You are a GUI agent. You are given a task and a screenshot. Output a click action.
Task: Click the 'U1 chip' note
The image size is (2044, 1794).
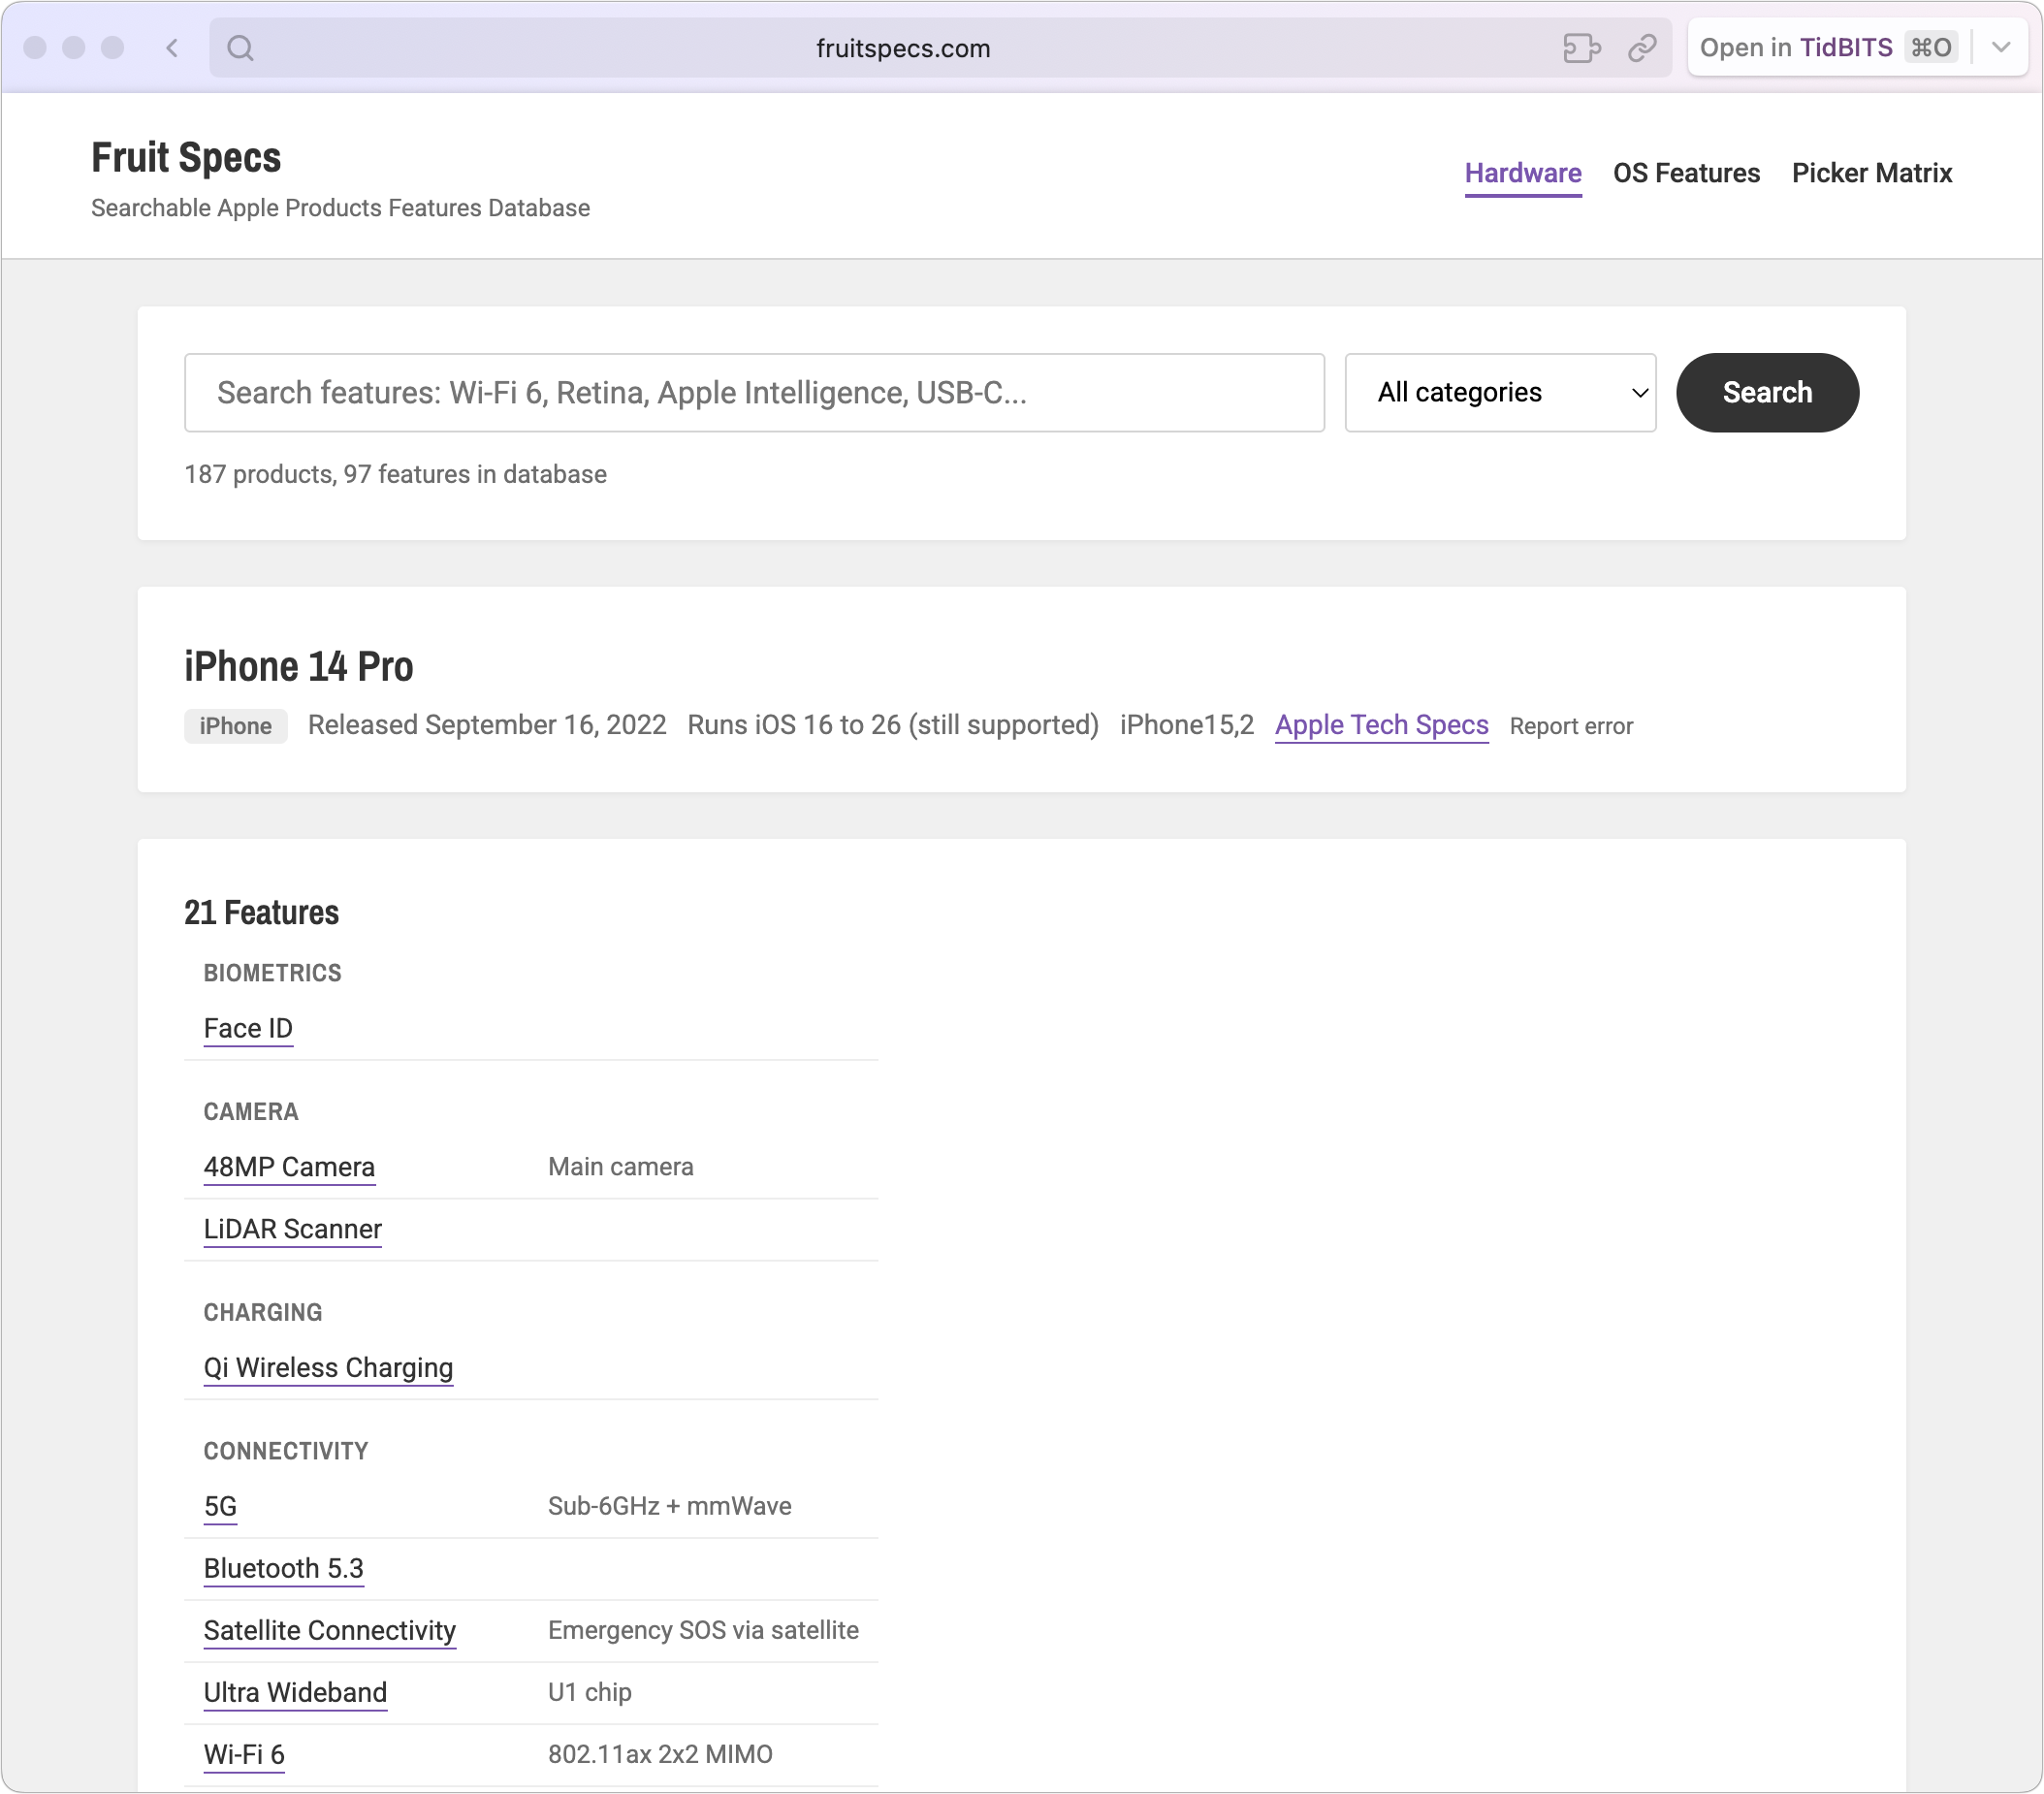[590, 1693]
